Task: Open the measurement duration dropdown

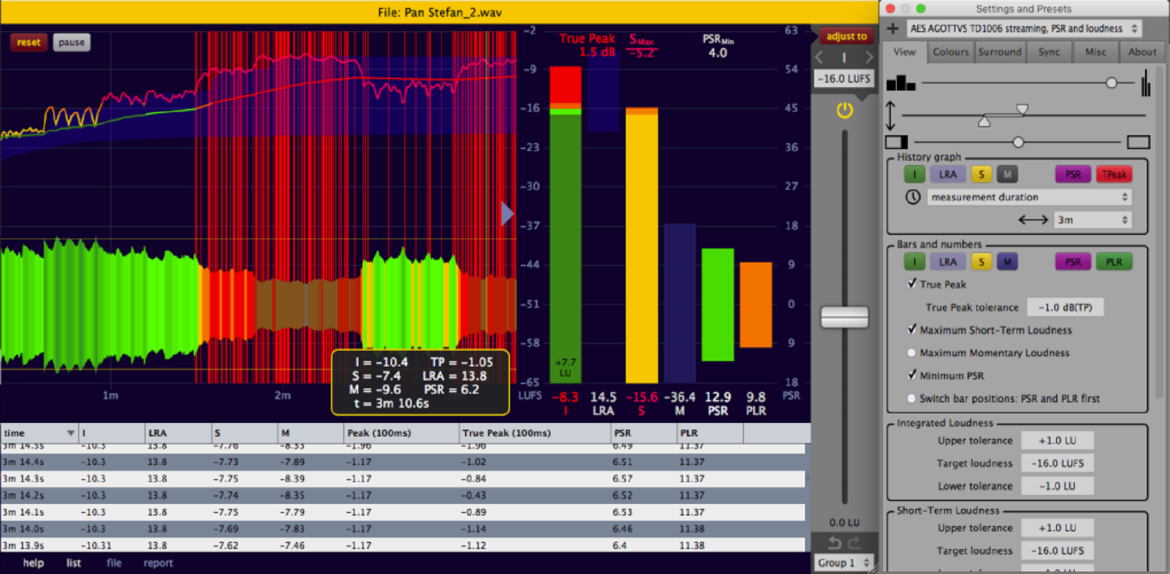Action: click(1029, 198)
